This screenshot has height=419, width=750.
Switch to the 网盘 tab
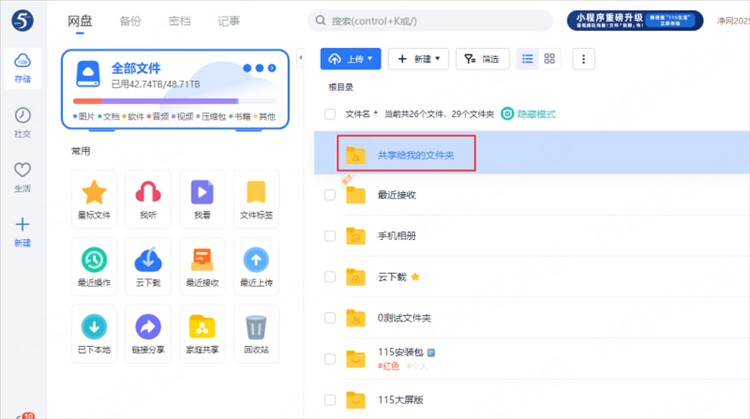pyautogui.click(x=79, y=21)
